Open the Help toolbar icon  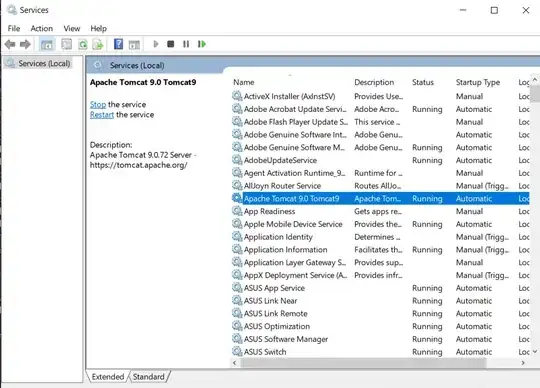[118, 44]
